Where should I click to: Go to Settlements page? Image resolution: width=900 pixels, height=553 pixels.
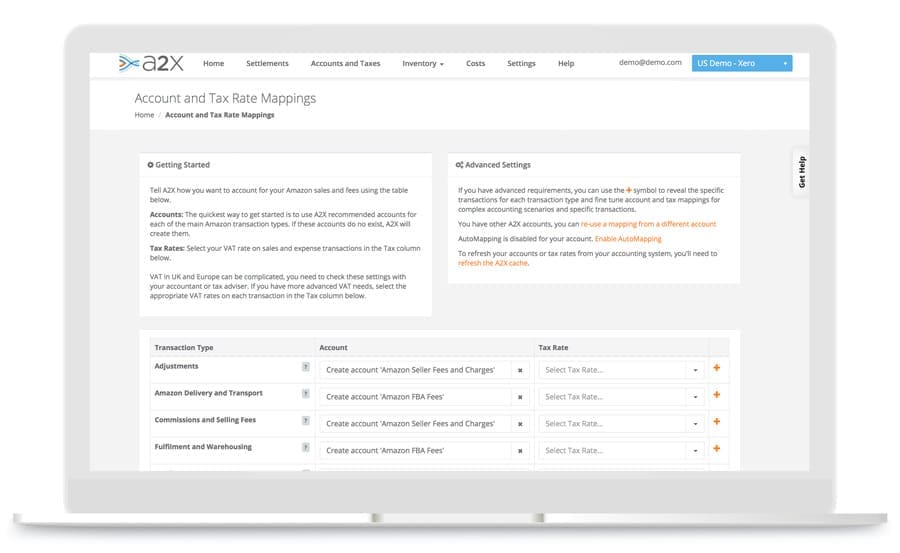[267, 63]
